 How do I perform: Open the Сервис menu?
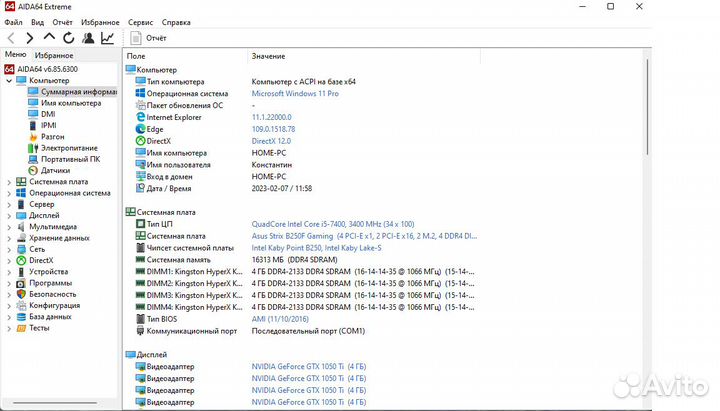(x=141, y=22)
